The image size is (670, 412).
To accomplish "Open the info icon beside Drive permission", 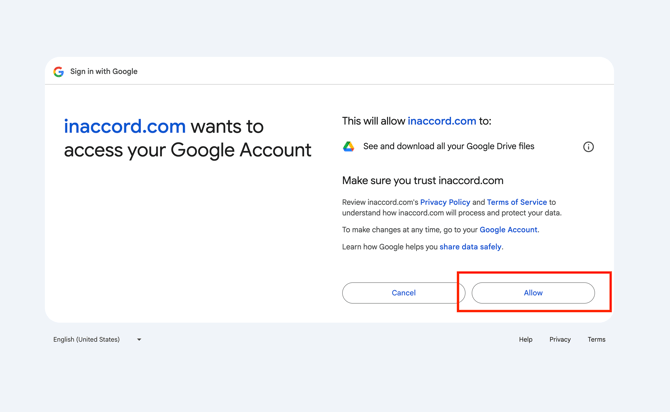I will (x=588, y=147).
